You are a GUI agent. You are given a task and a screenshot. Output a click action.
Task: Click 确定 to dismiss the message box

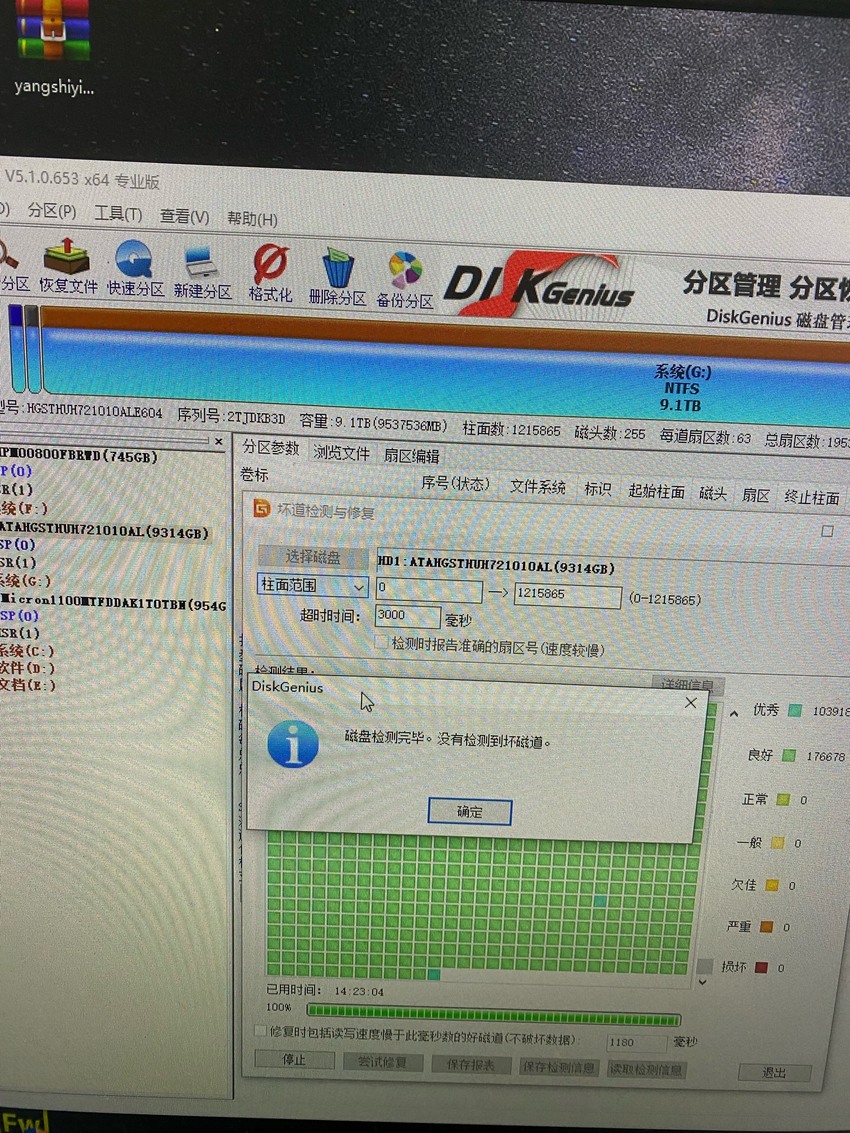[470, 811]
